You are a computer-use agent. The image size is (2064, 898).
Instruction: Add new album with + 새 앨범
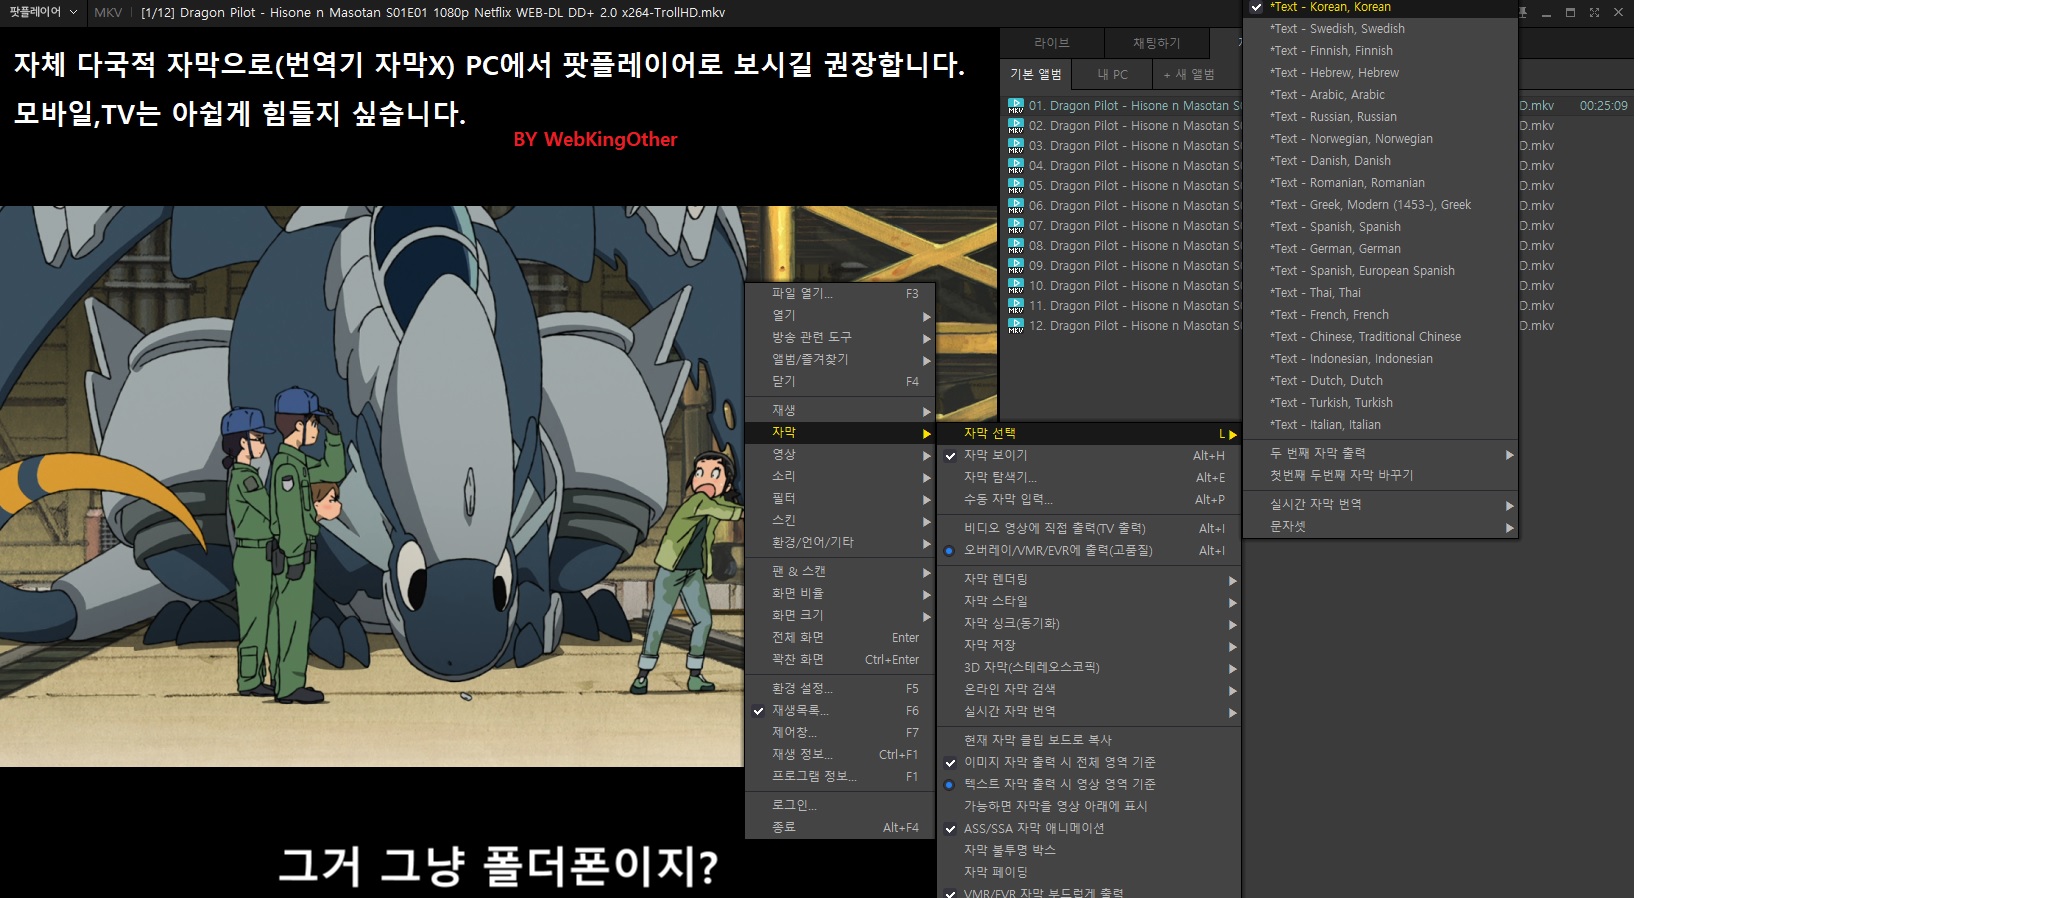pos(1188,74)
